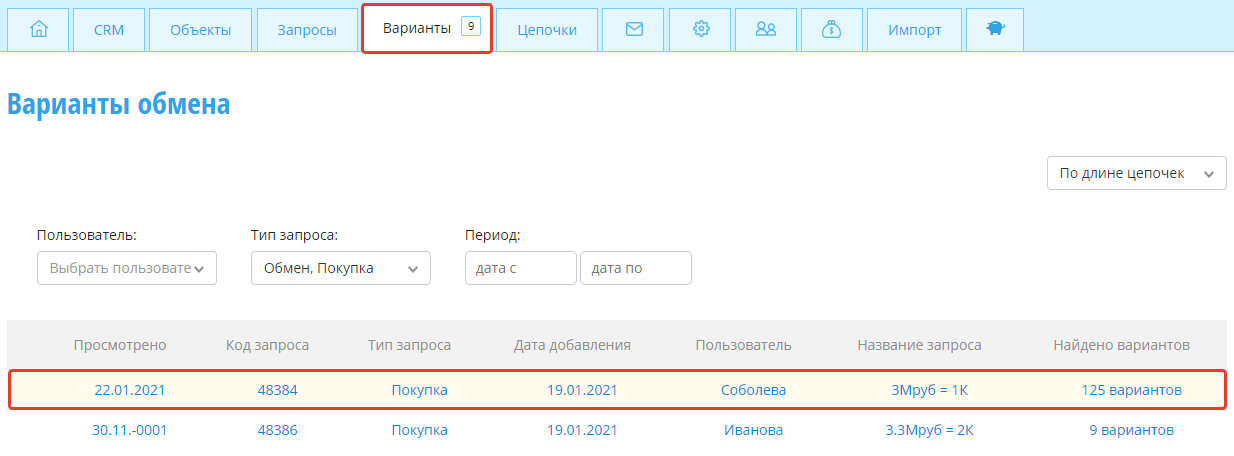Click the дата с input field
The width and height of the screenshot is (1234, 456).
click(521, 268)
